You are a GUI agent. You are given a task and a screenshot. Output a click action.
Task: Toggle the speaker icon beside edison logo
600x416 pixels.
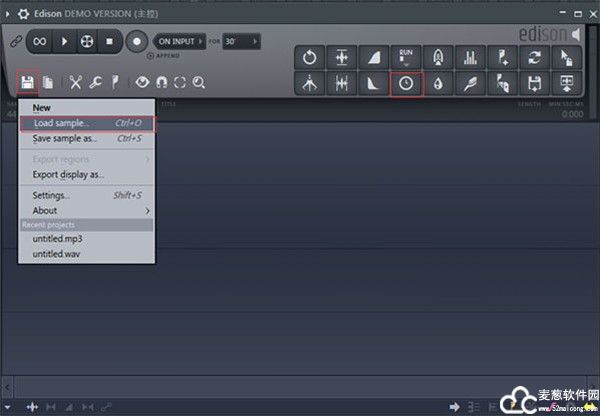(576, 34)
